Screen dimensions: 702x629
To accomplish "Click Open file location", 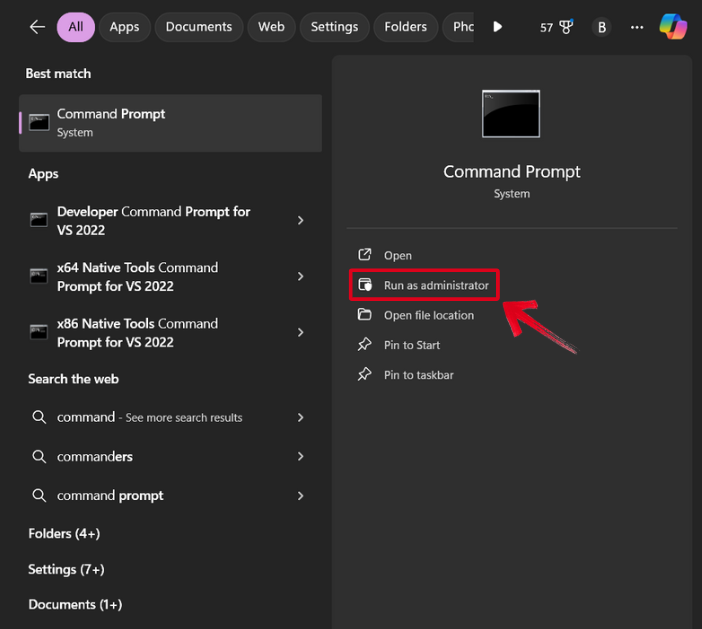I will [428, 315].
